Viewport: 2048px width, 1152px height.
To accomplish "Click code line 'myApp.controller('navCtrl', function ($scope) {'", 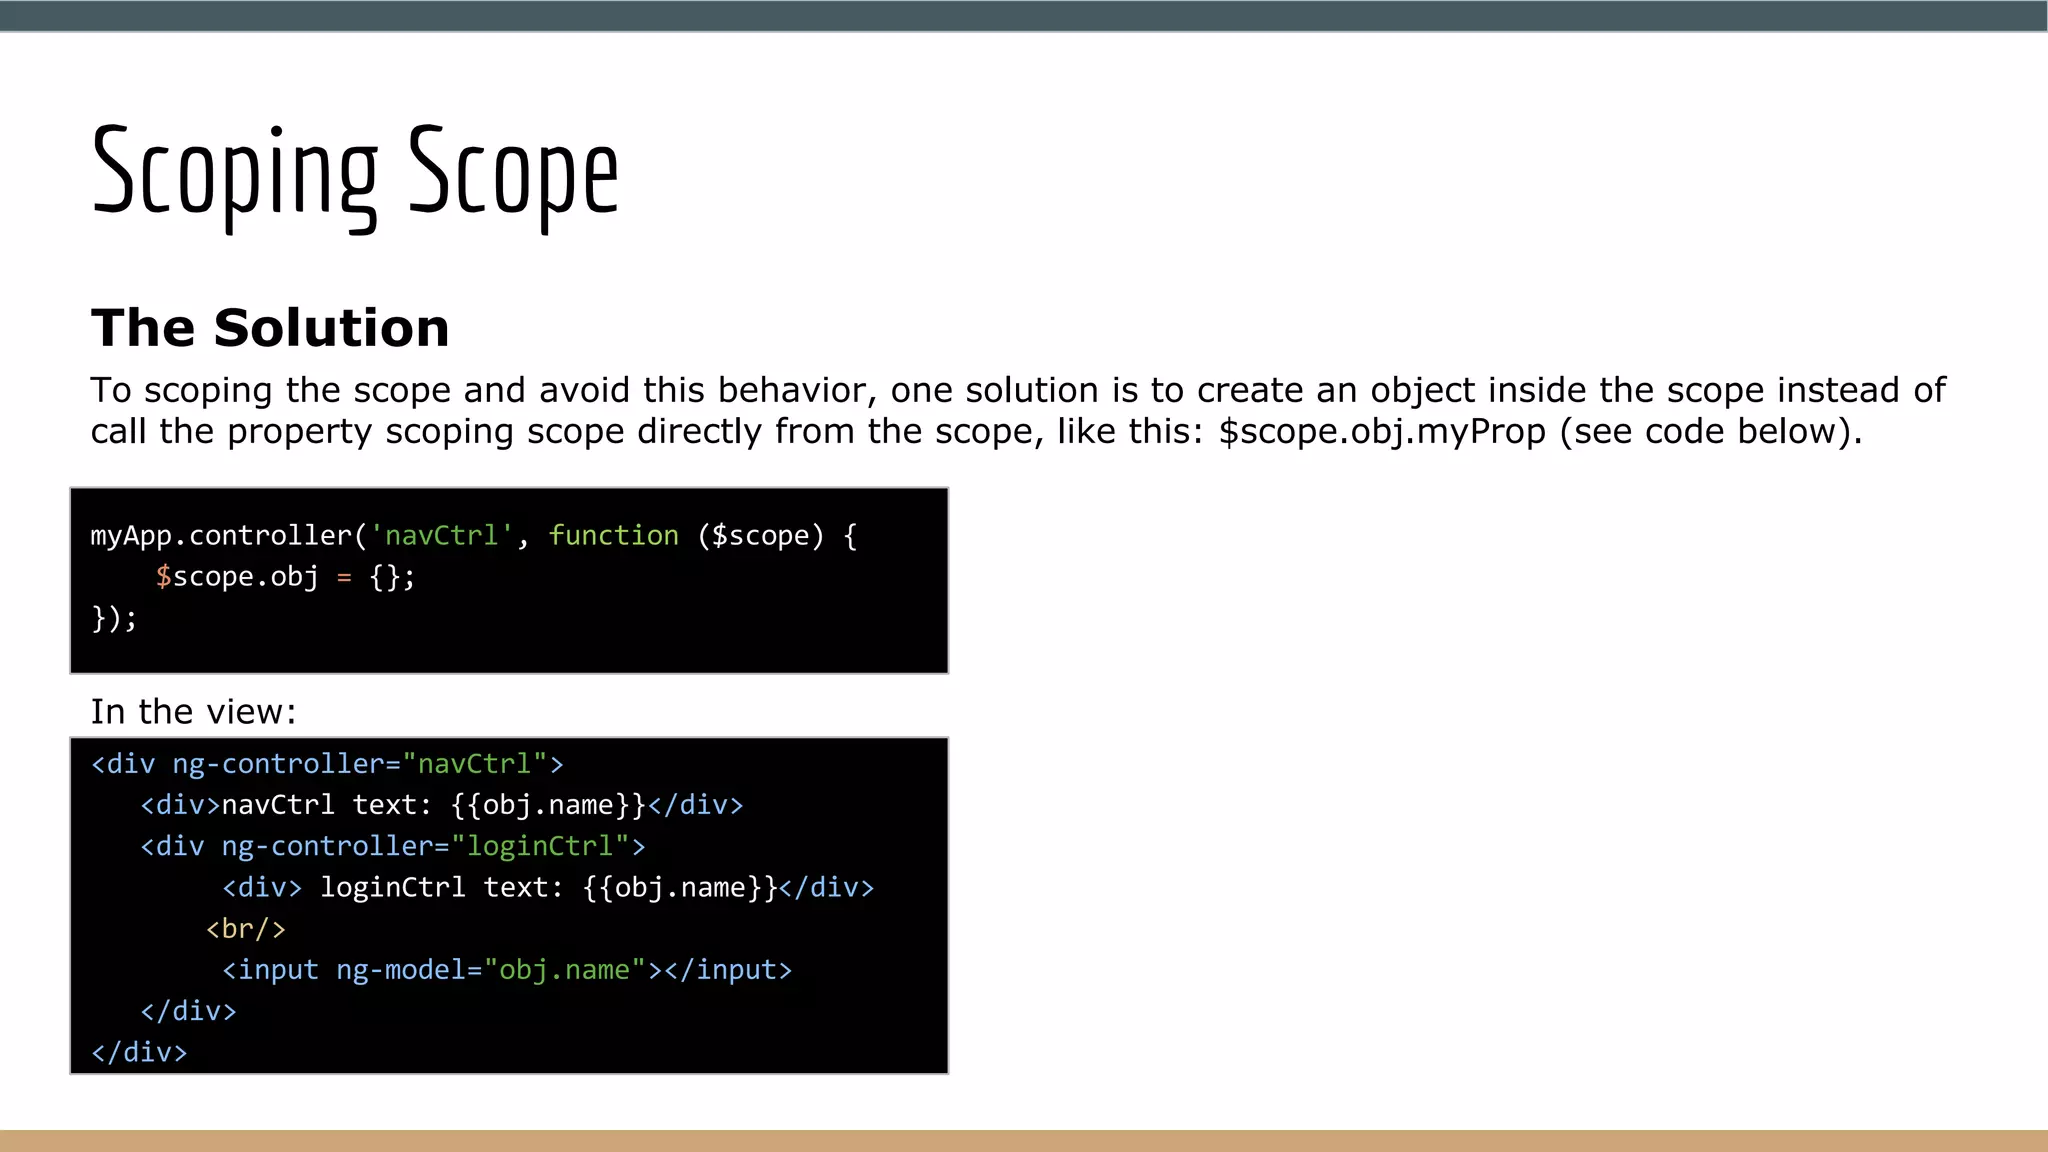I will [474, 536].
